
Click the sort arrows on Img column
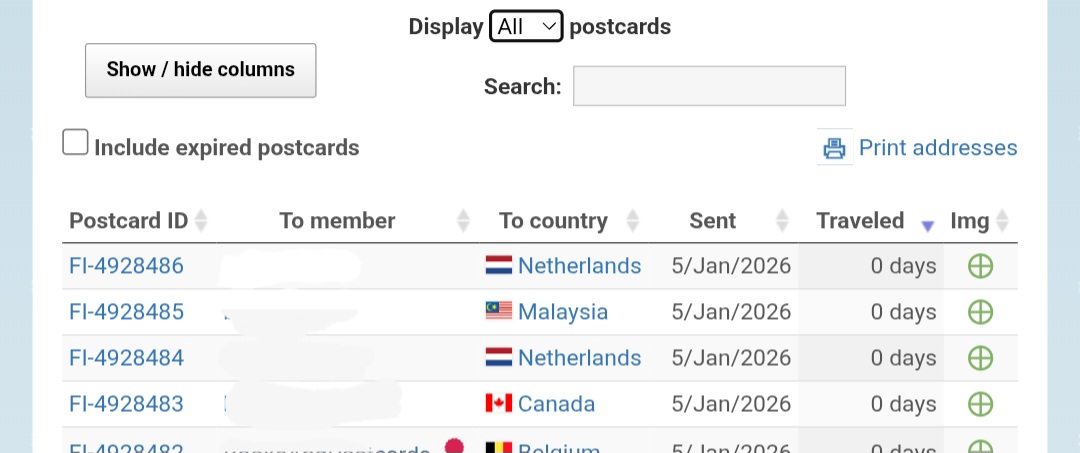1002,221
